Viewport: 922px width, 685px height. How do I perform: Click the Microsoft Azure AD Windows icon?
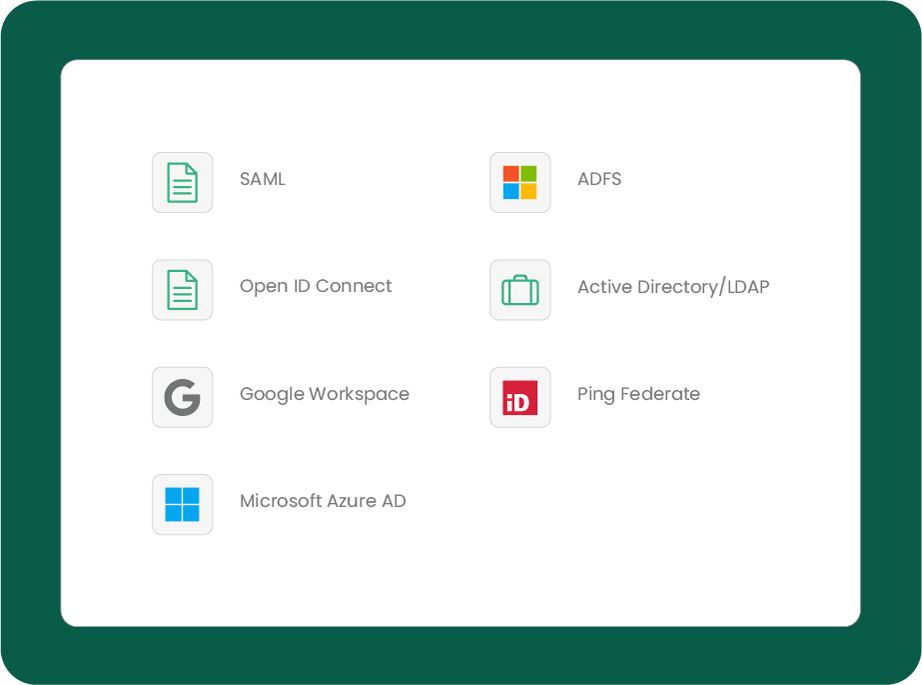coord(182,504)
